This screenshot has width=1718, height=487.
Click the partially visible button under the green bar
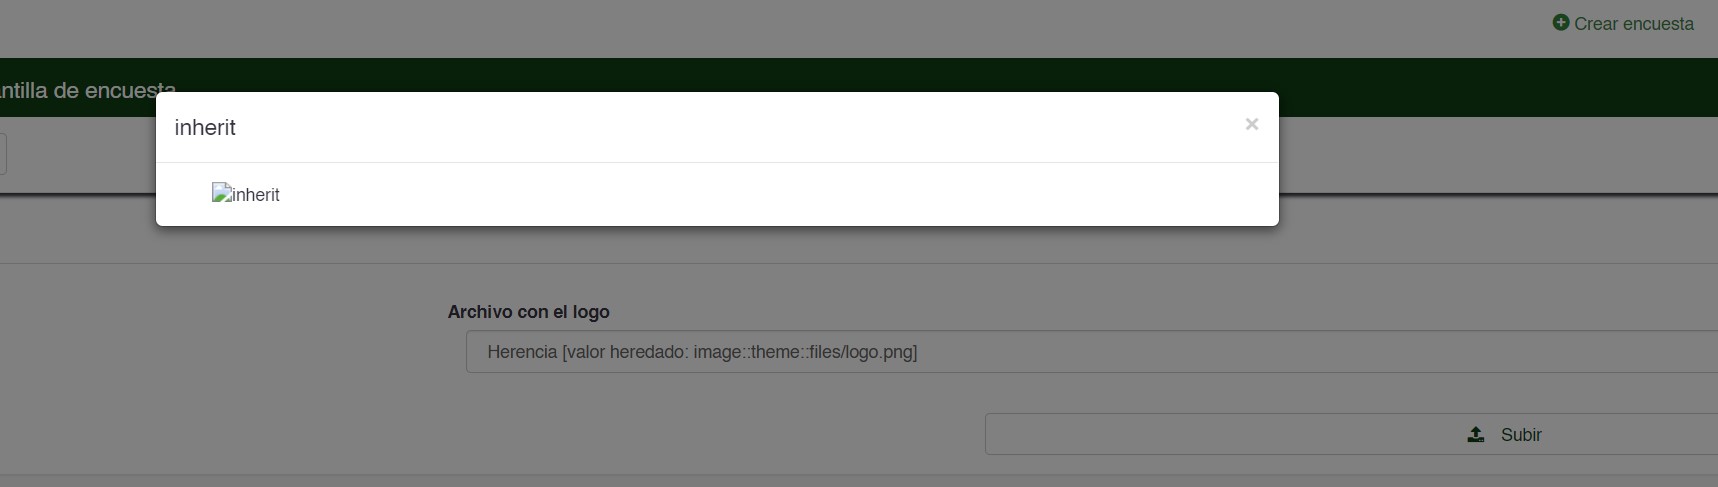click(x=3, y=154)
